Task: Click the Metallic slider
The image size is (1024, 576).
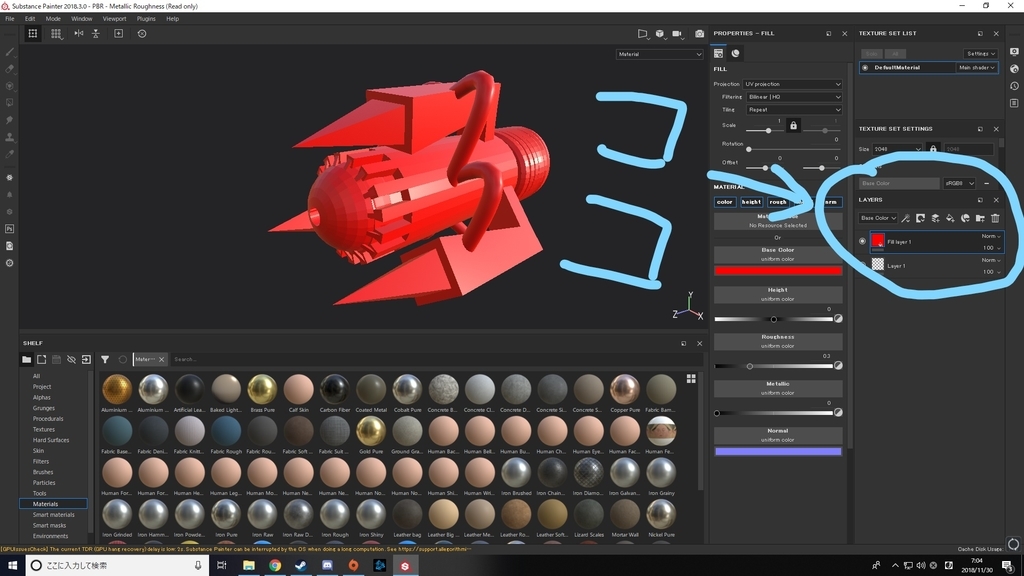Action: pyautogui.click(x=774, y=413)
